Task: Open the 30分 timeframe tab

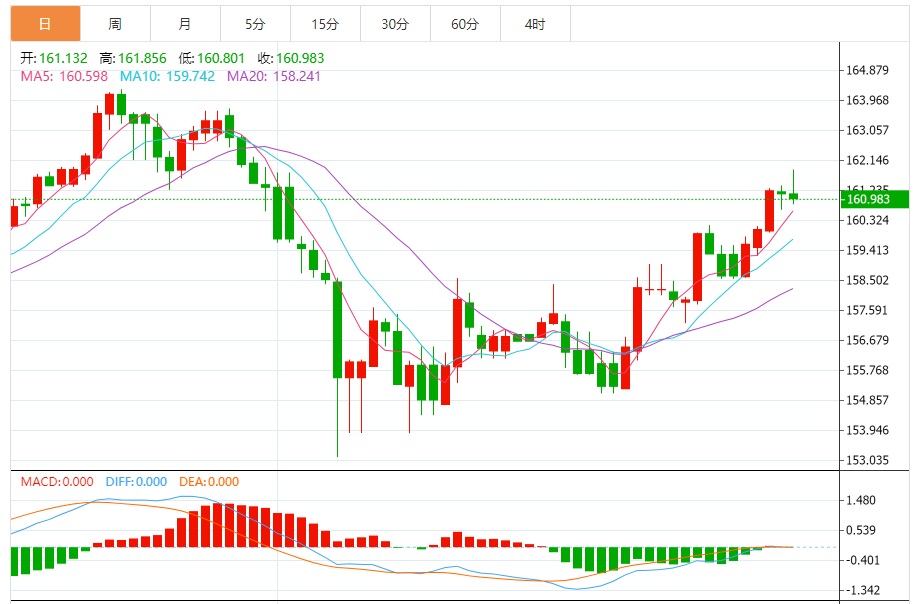Action: (395, 24)
